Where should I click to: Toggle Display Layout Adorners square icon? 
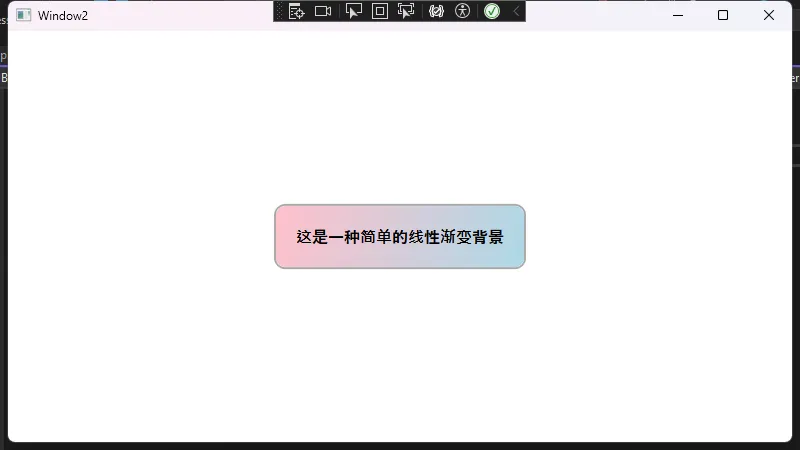380,11
